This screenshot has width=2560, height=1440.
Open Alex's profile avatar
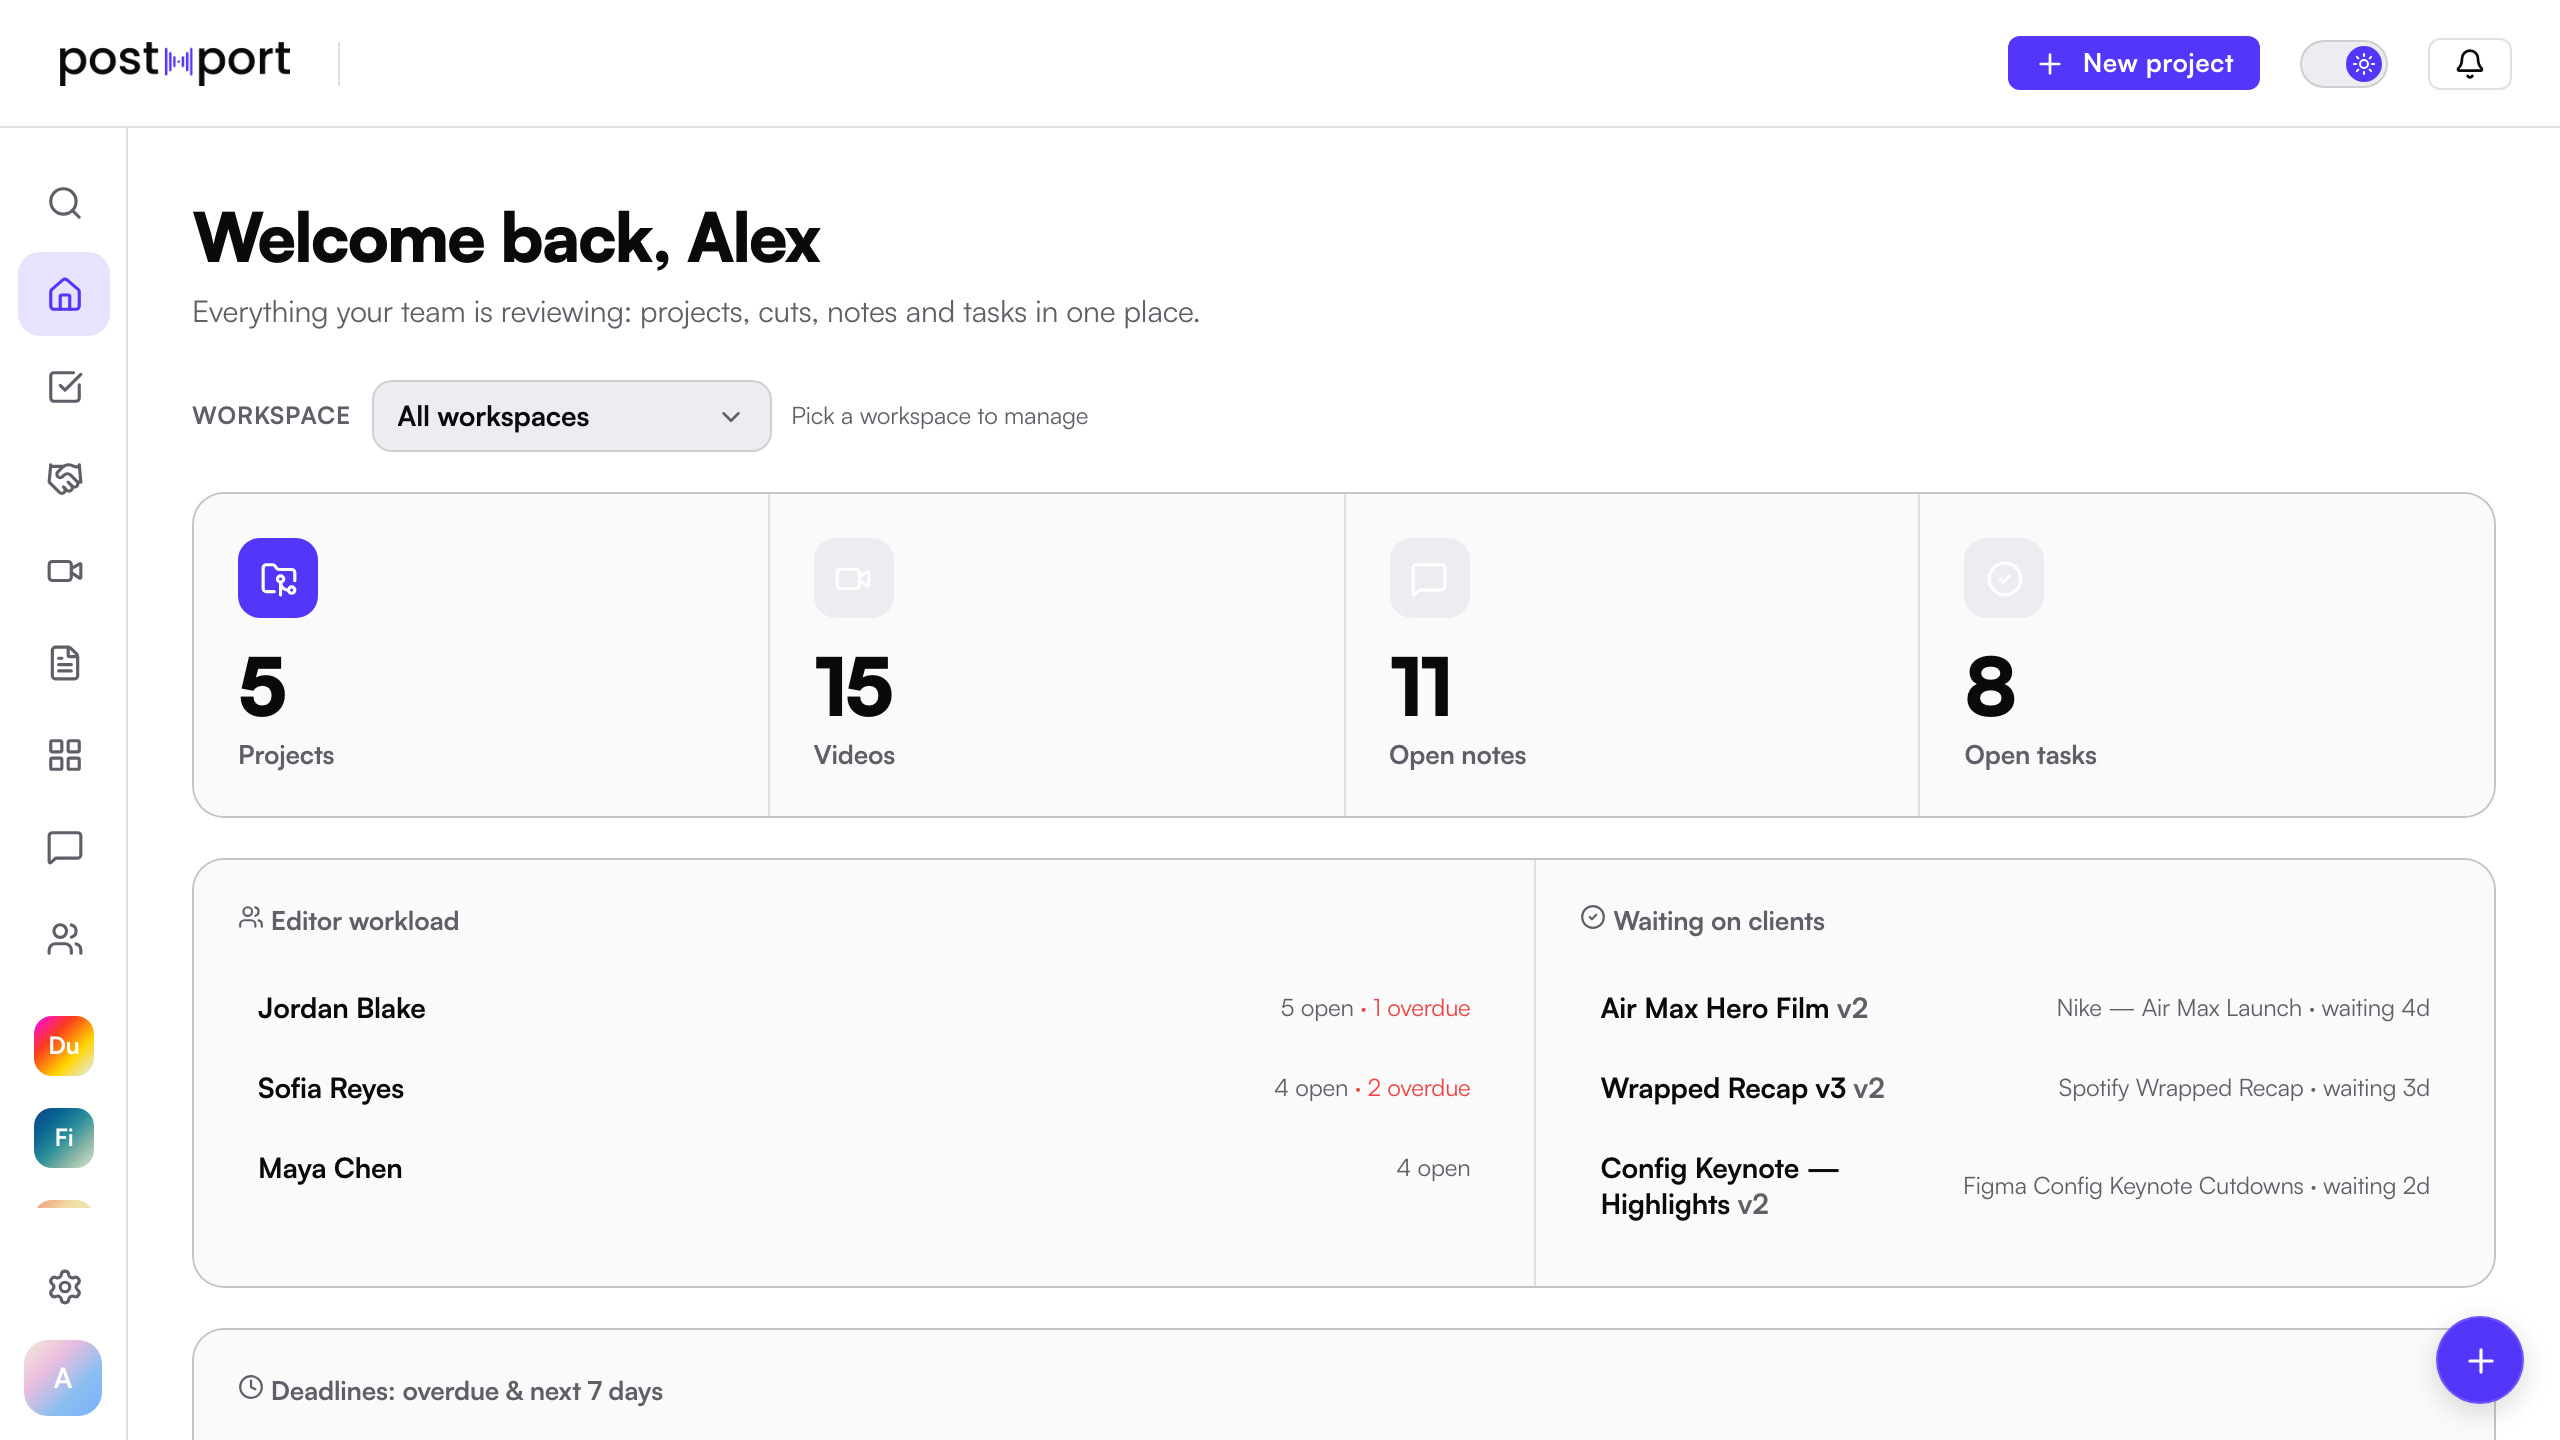click(63, 1378)
